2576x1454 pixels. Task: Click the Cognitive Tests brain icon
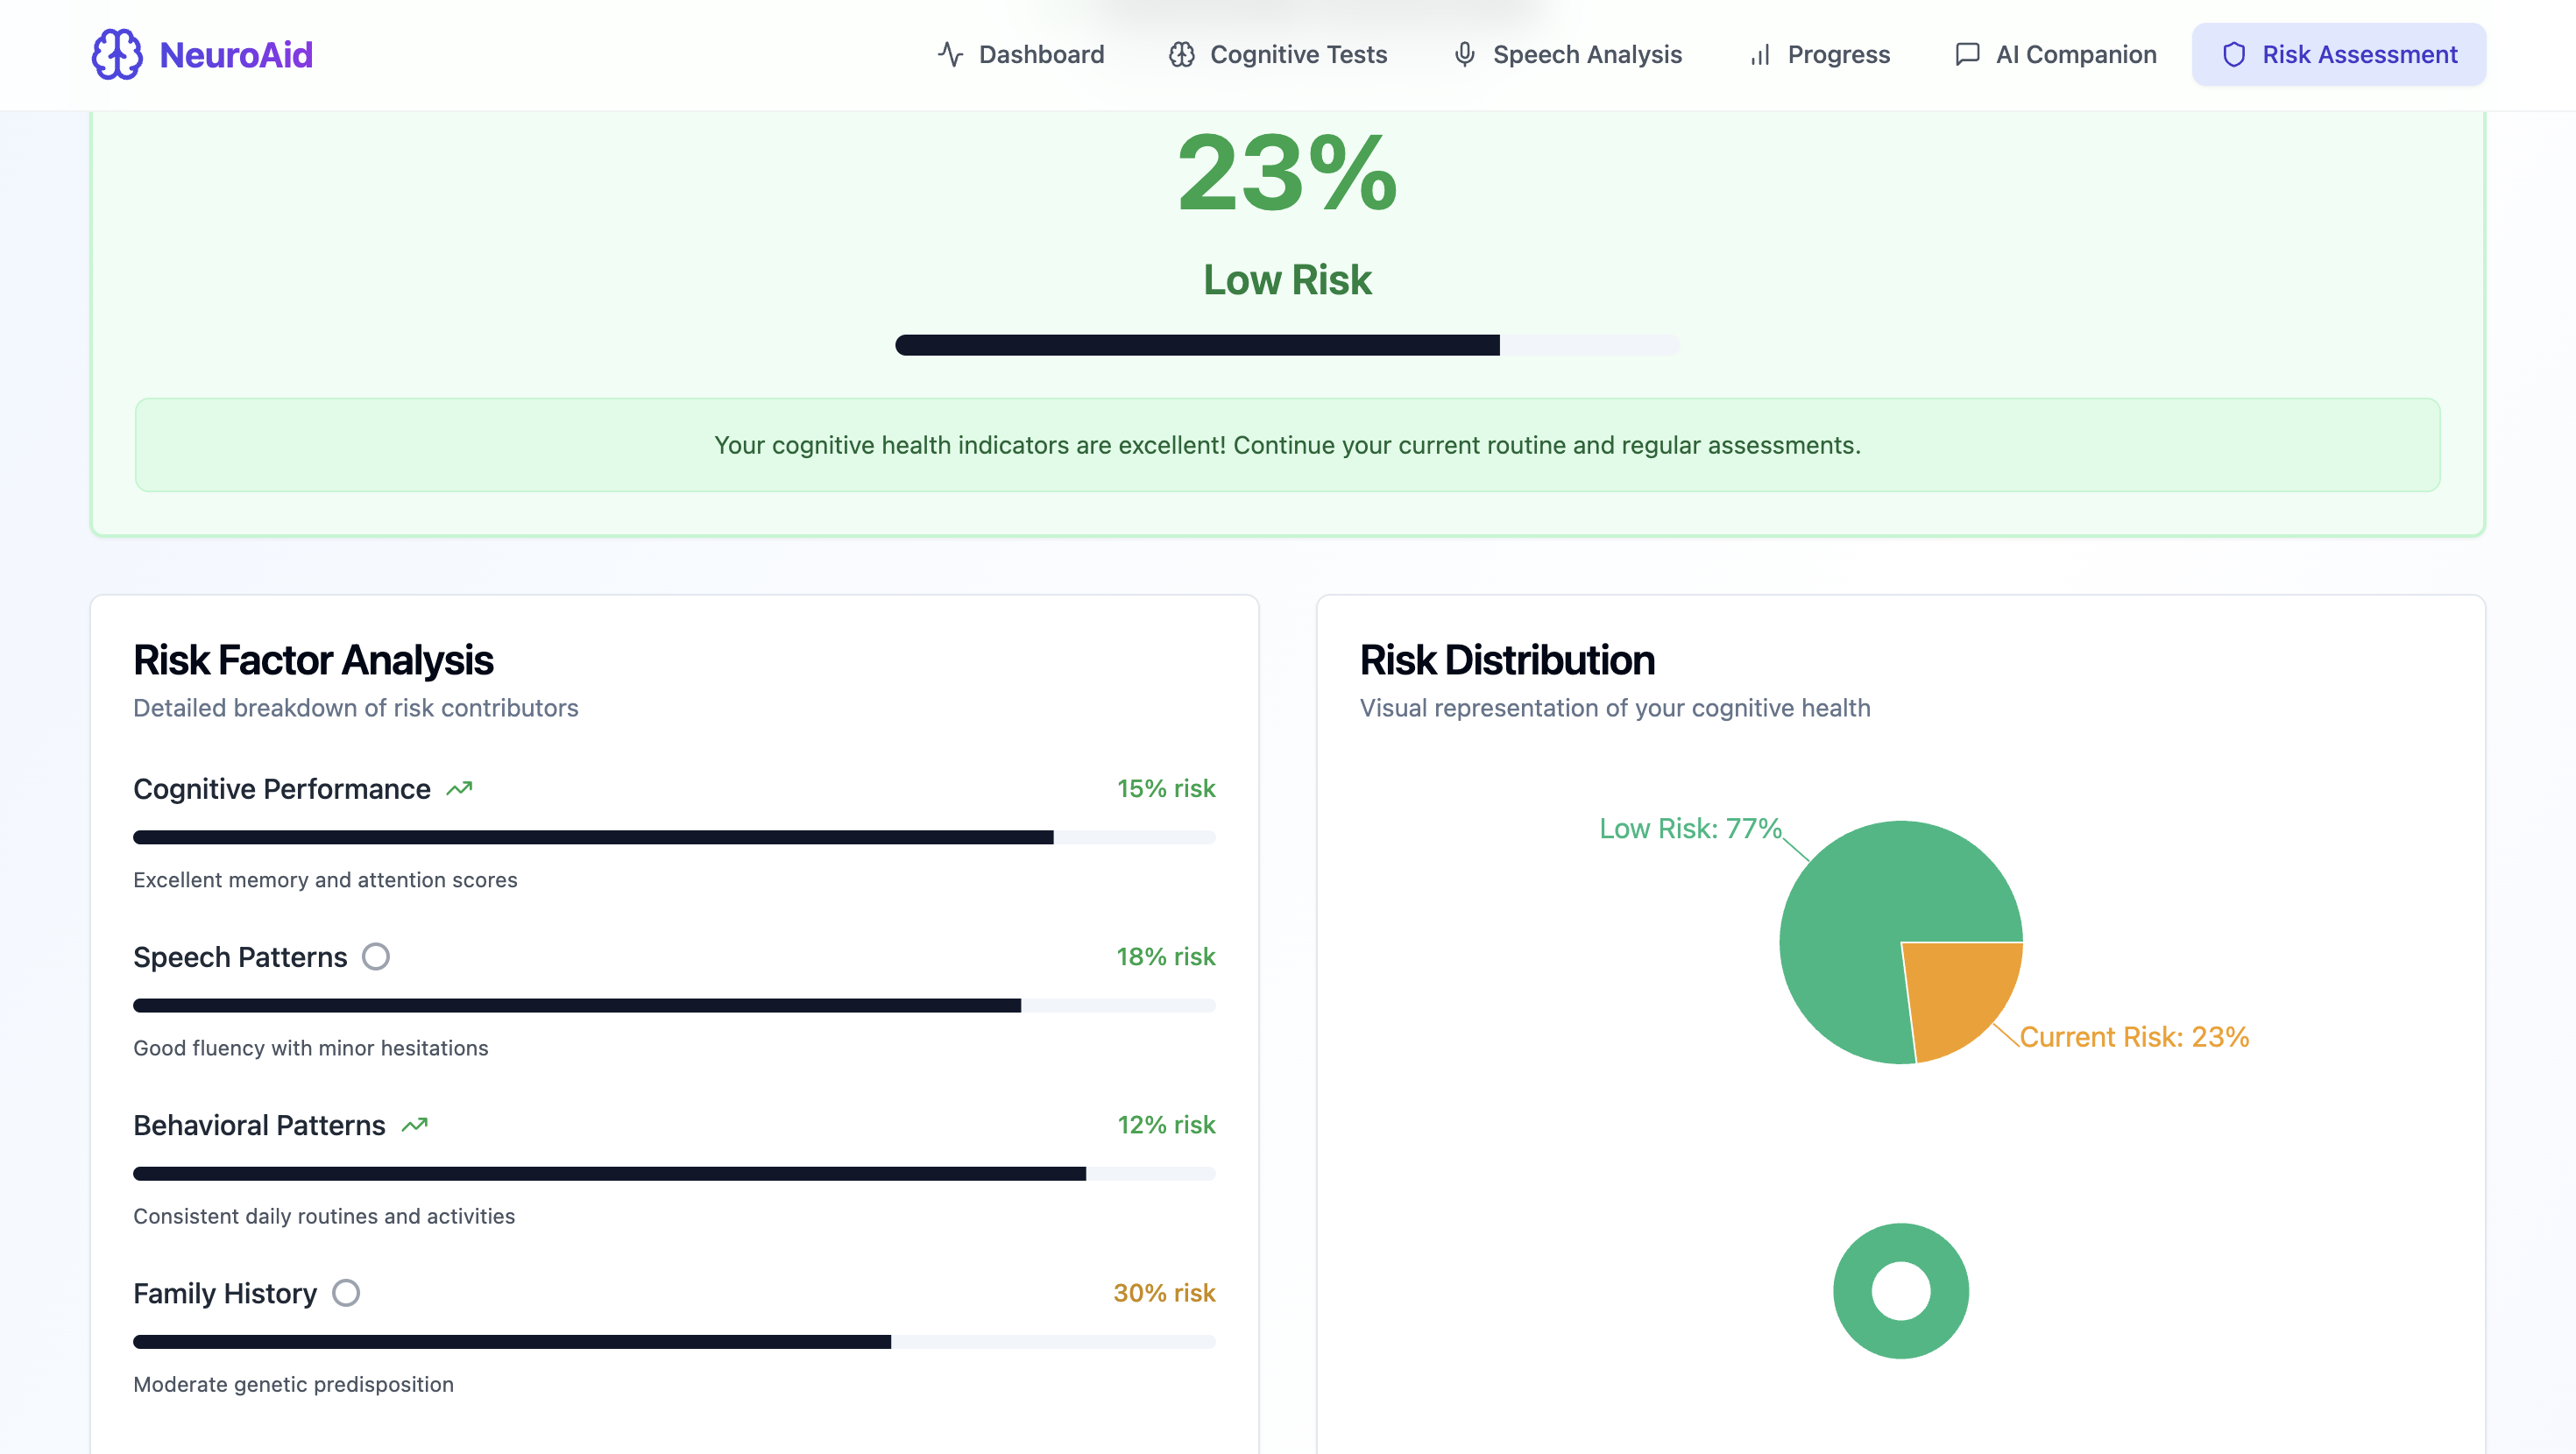coord(1182,54)
